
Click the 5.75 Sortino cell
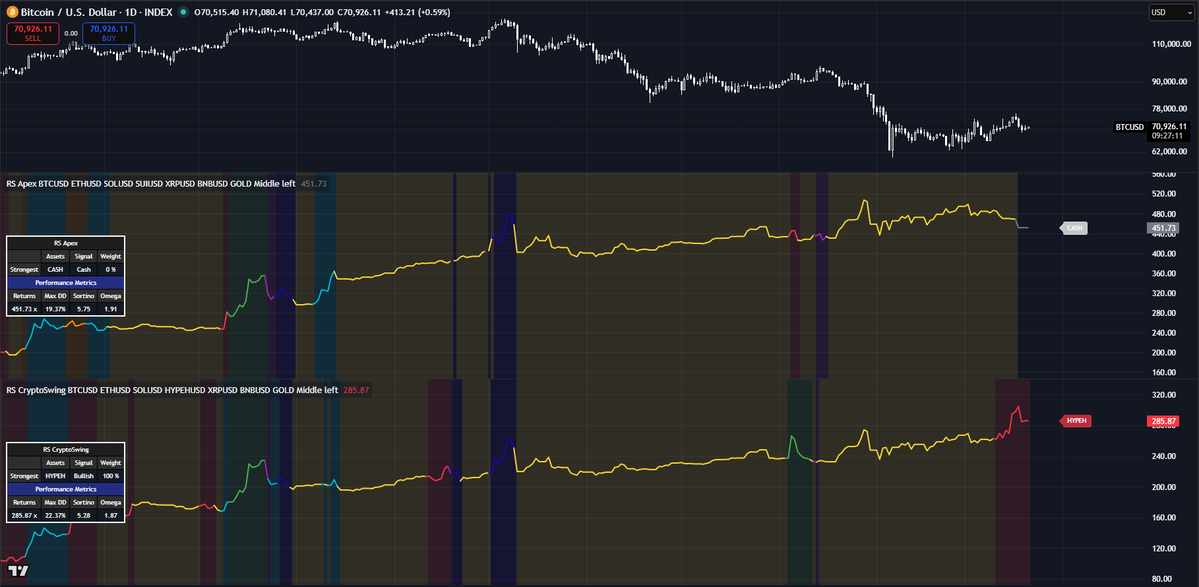pyautogui.click(x=83, y=309)
